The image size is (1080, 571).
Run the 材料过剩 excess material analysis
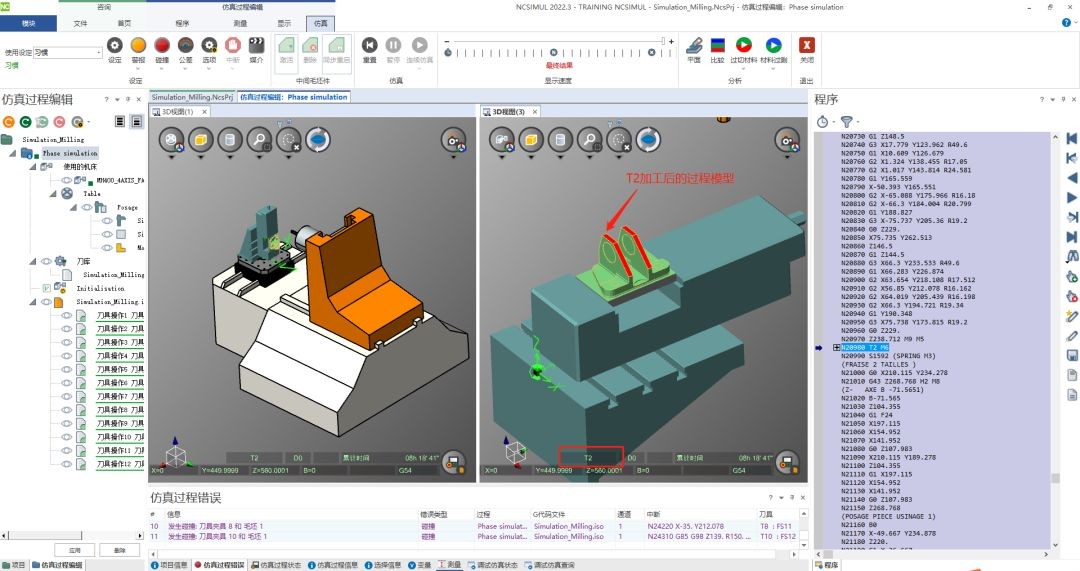(773, 45)
